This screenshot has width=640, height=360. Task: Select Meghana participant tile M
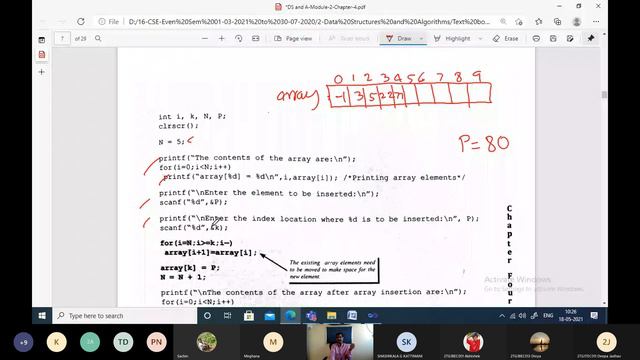(x=273, y=342)
